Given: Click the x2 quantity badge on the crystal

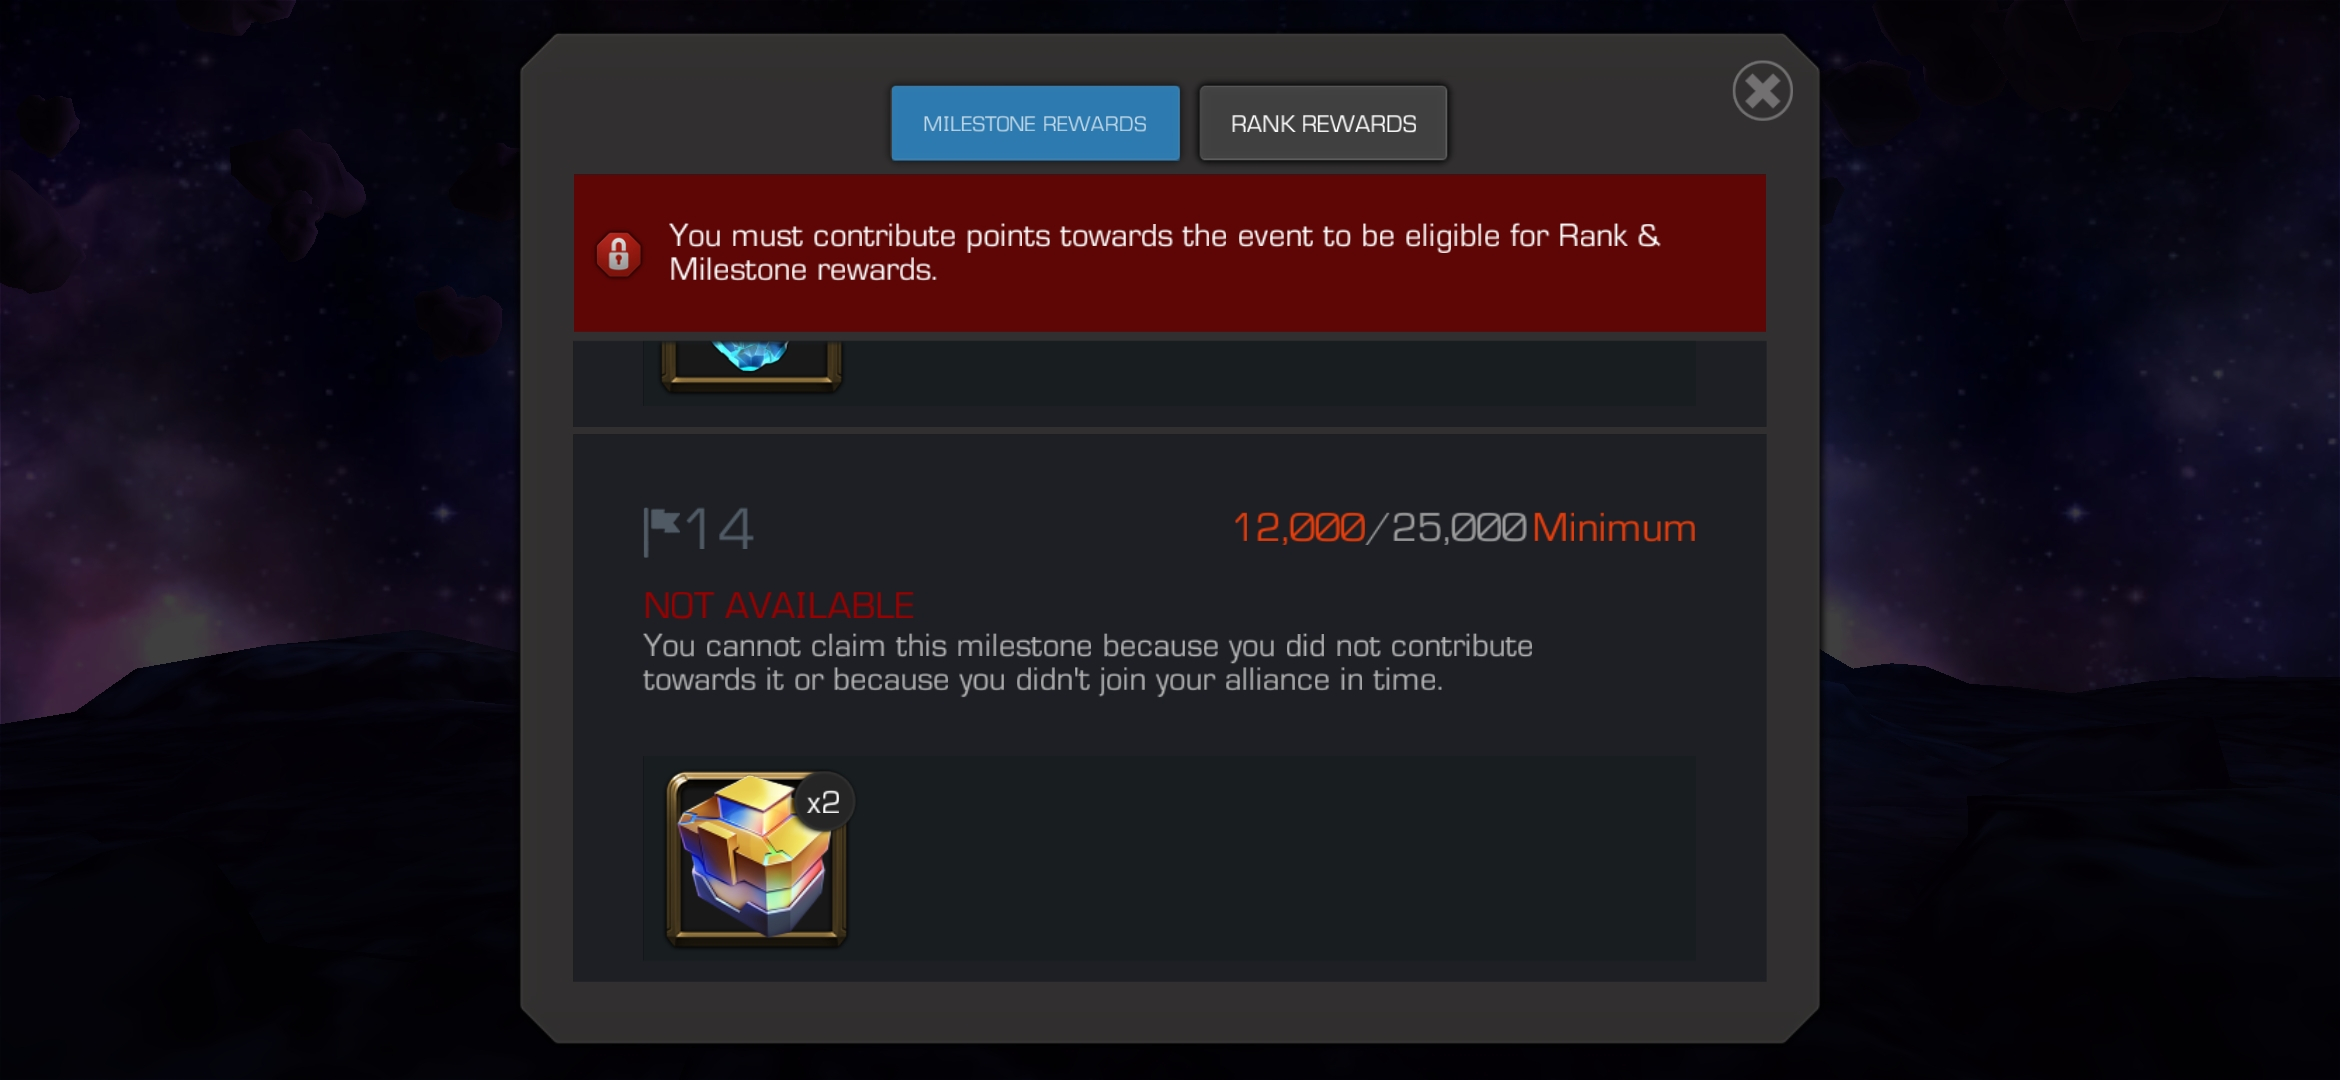Looking at the screenshot, I should click(x=823, y=802).
